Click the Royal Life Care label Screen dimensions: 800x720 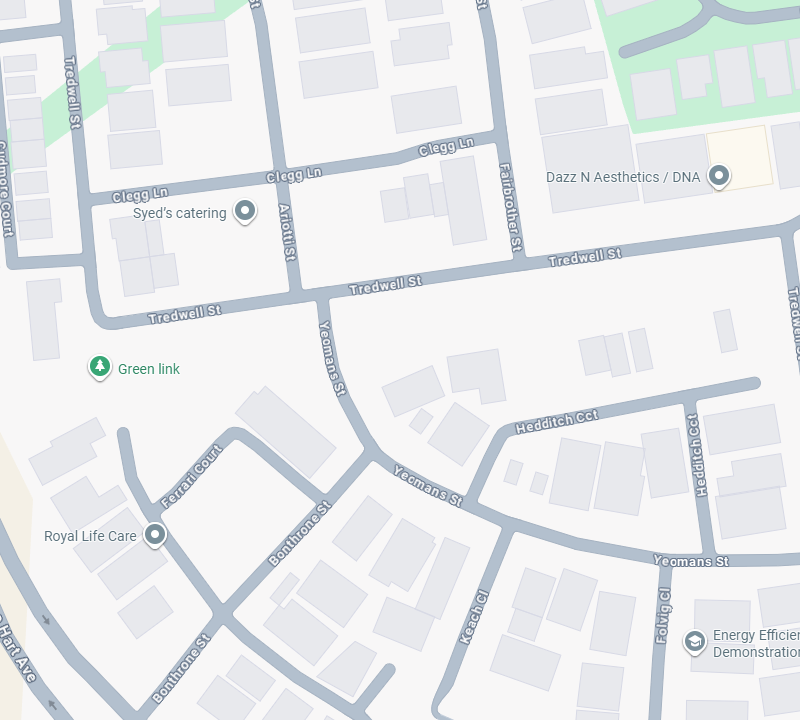click(90, 536)
